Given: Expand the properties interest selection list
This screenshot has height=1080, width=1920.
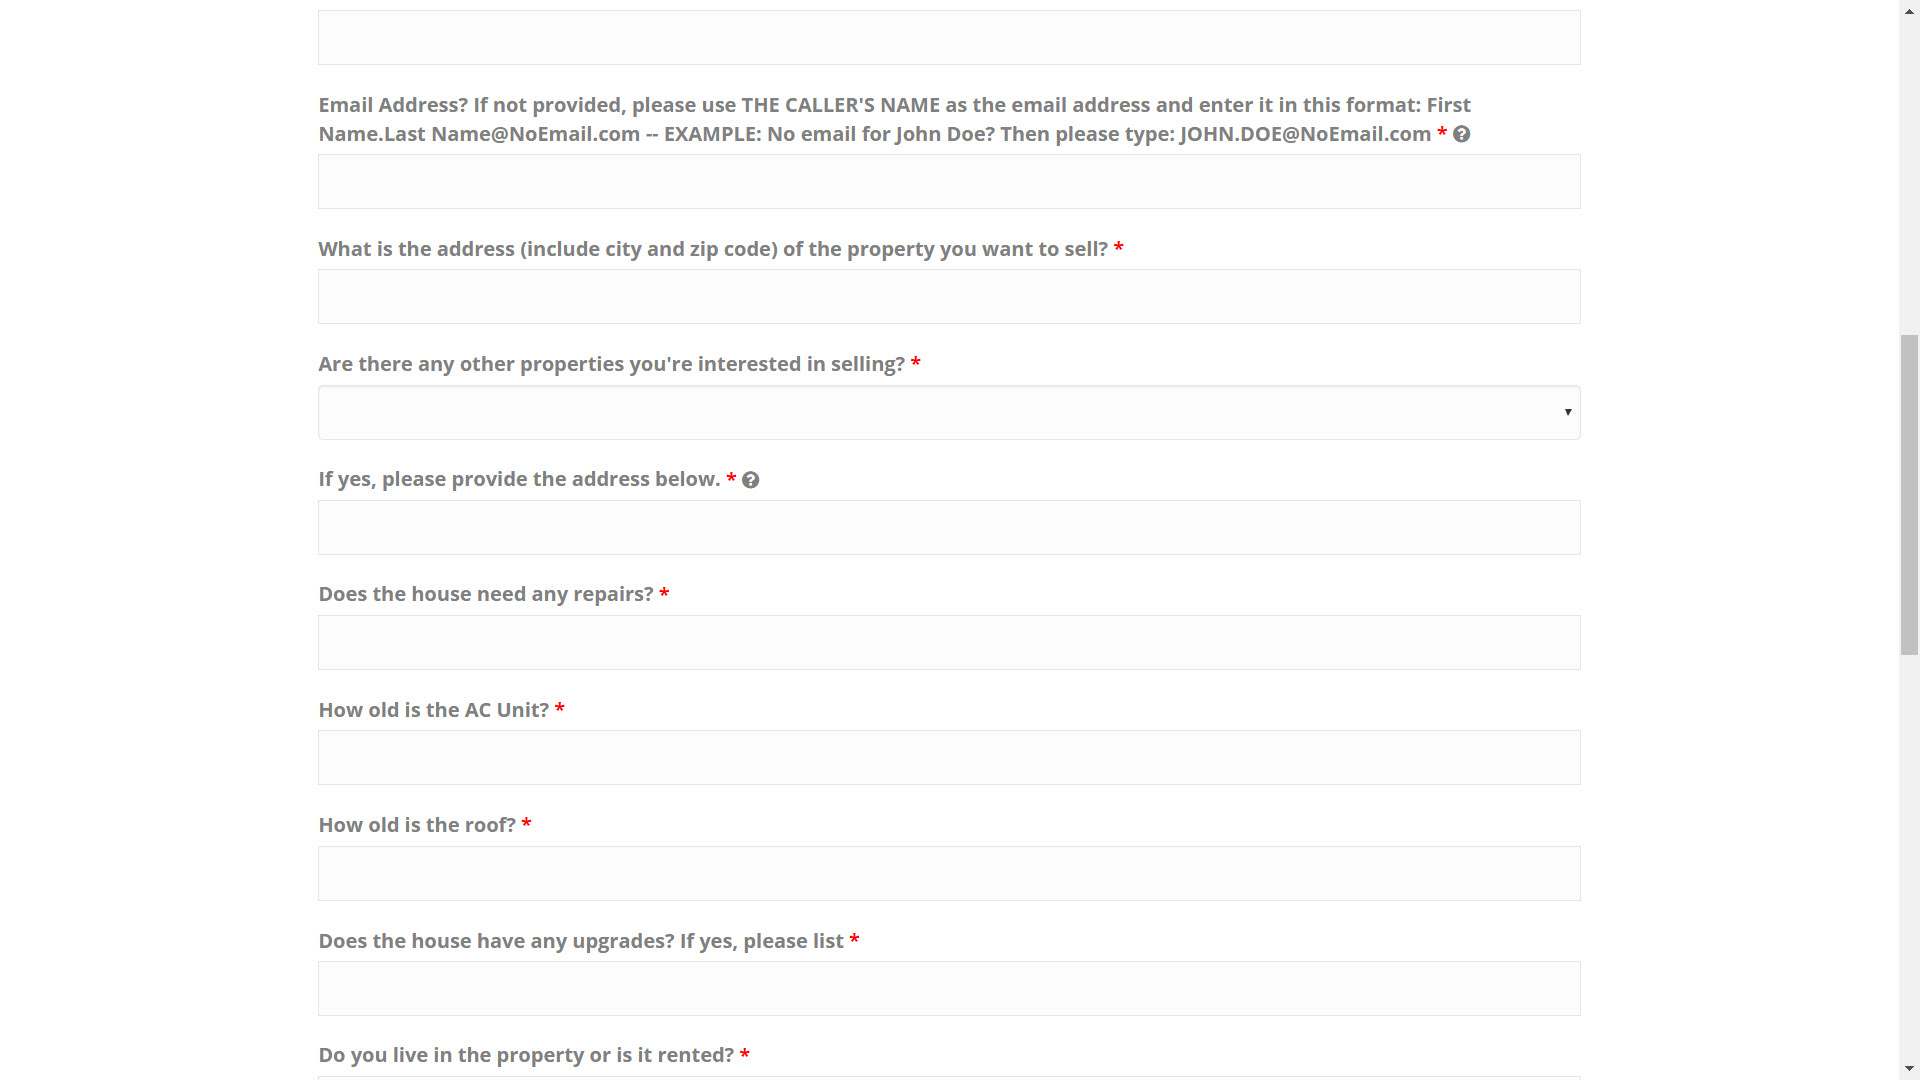Looking at the screenshot, I should click(948, 412).
